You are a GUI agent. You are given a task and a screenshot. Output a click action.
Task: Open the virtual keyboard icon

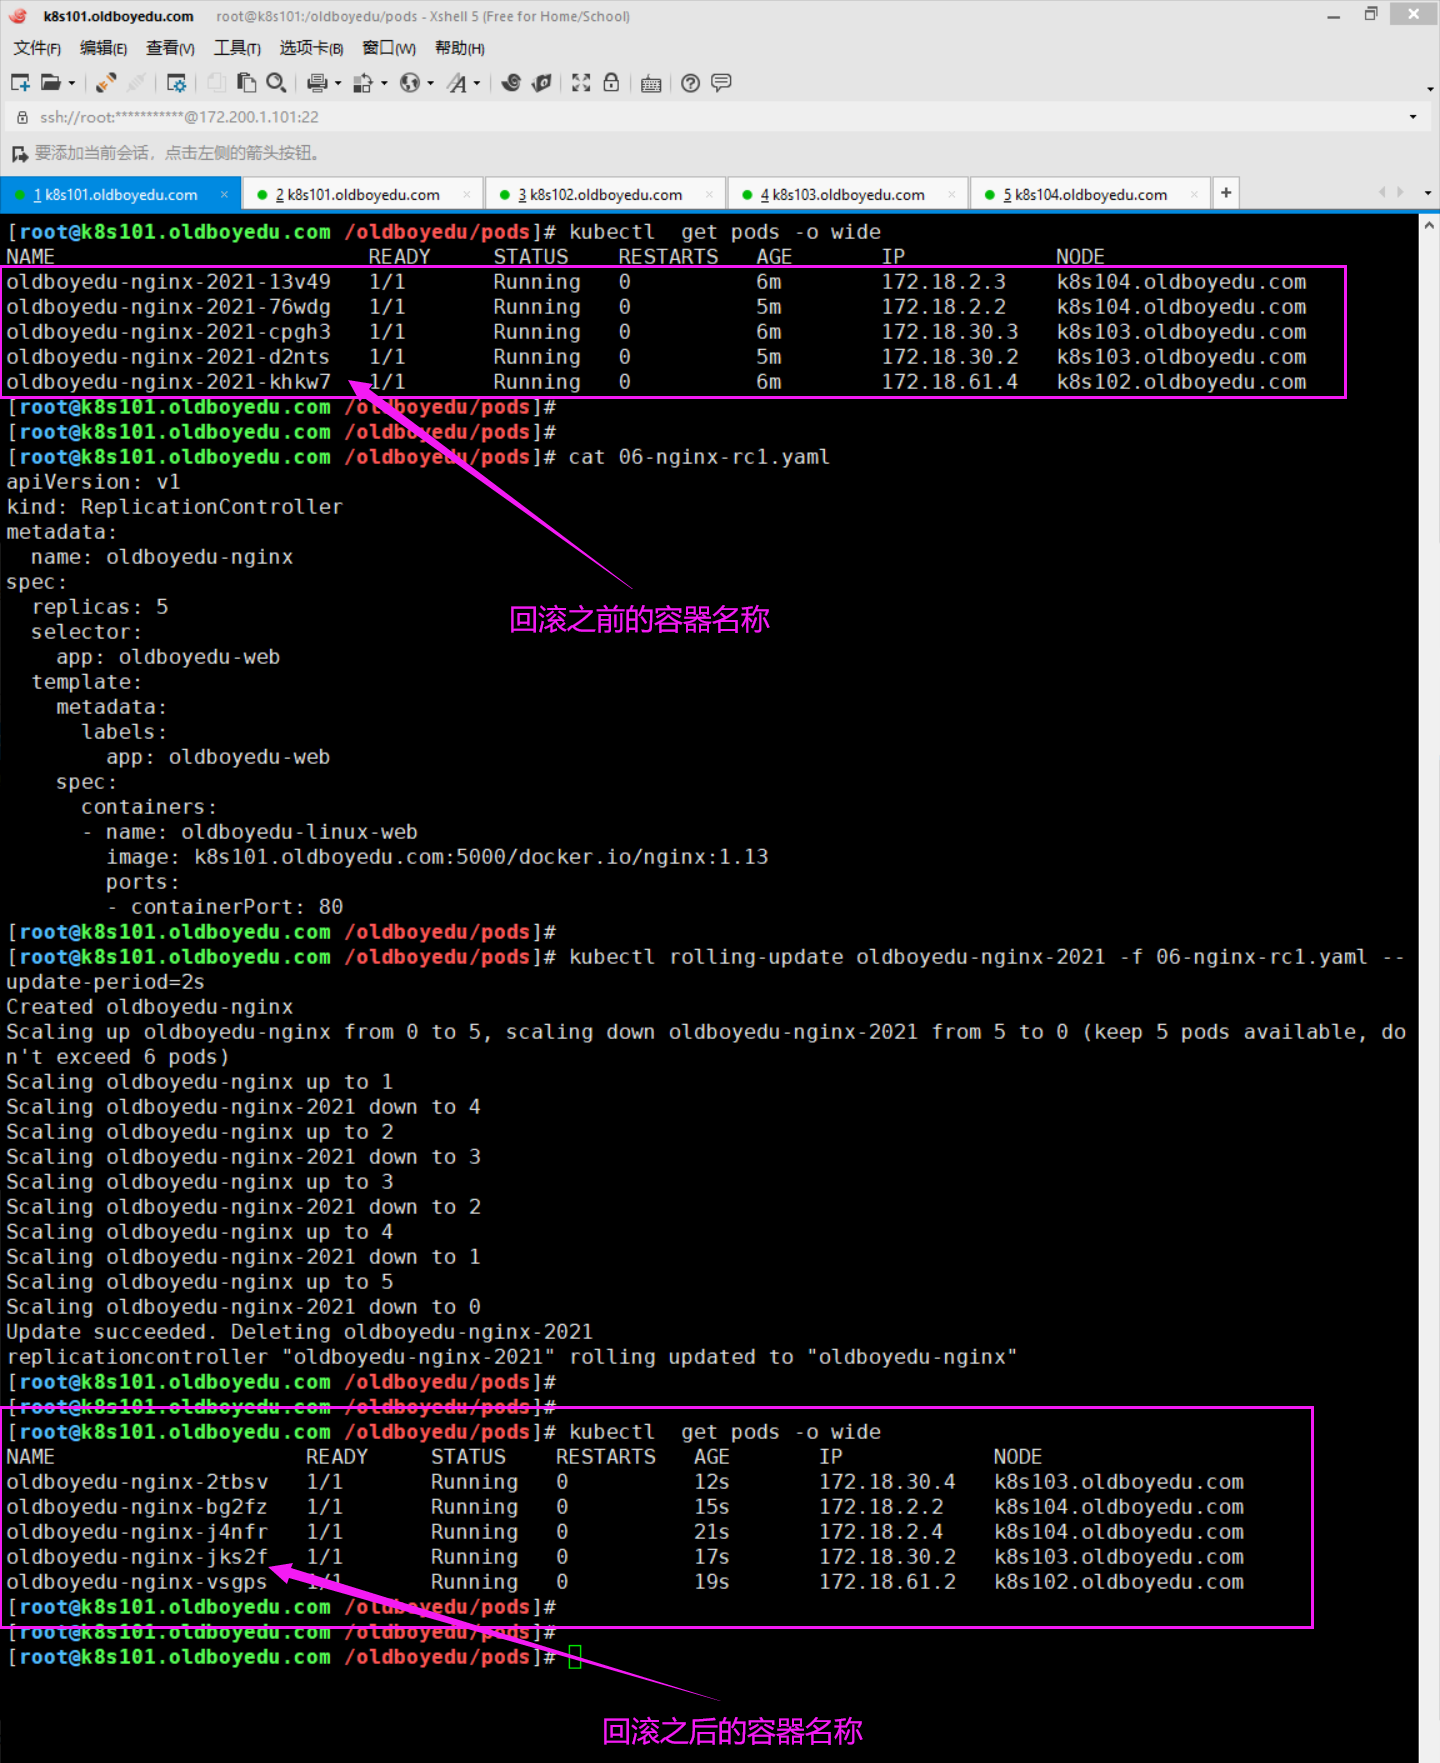651,83
